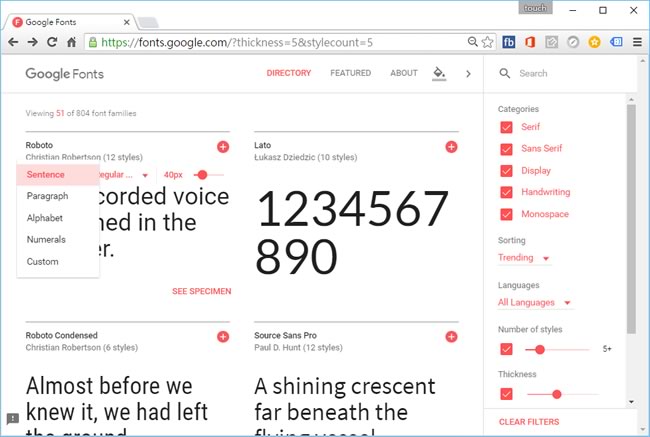Select Custom in the preview text menu
650x437 pixels.
(x=58, y=262)
